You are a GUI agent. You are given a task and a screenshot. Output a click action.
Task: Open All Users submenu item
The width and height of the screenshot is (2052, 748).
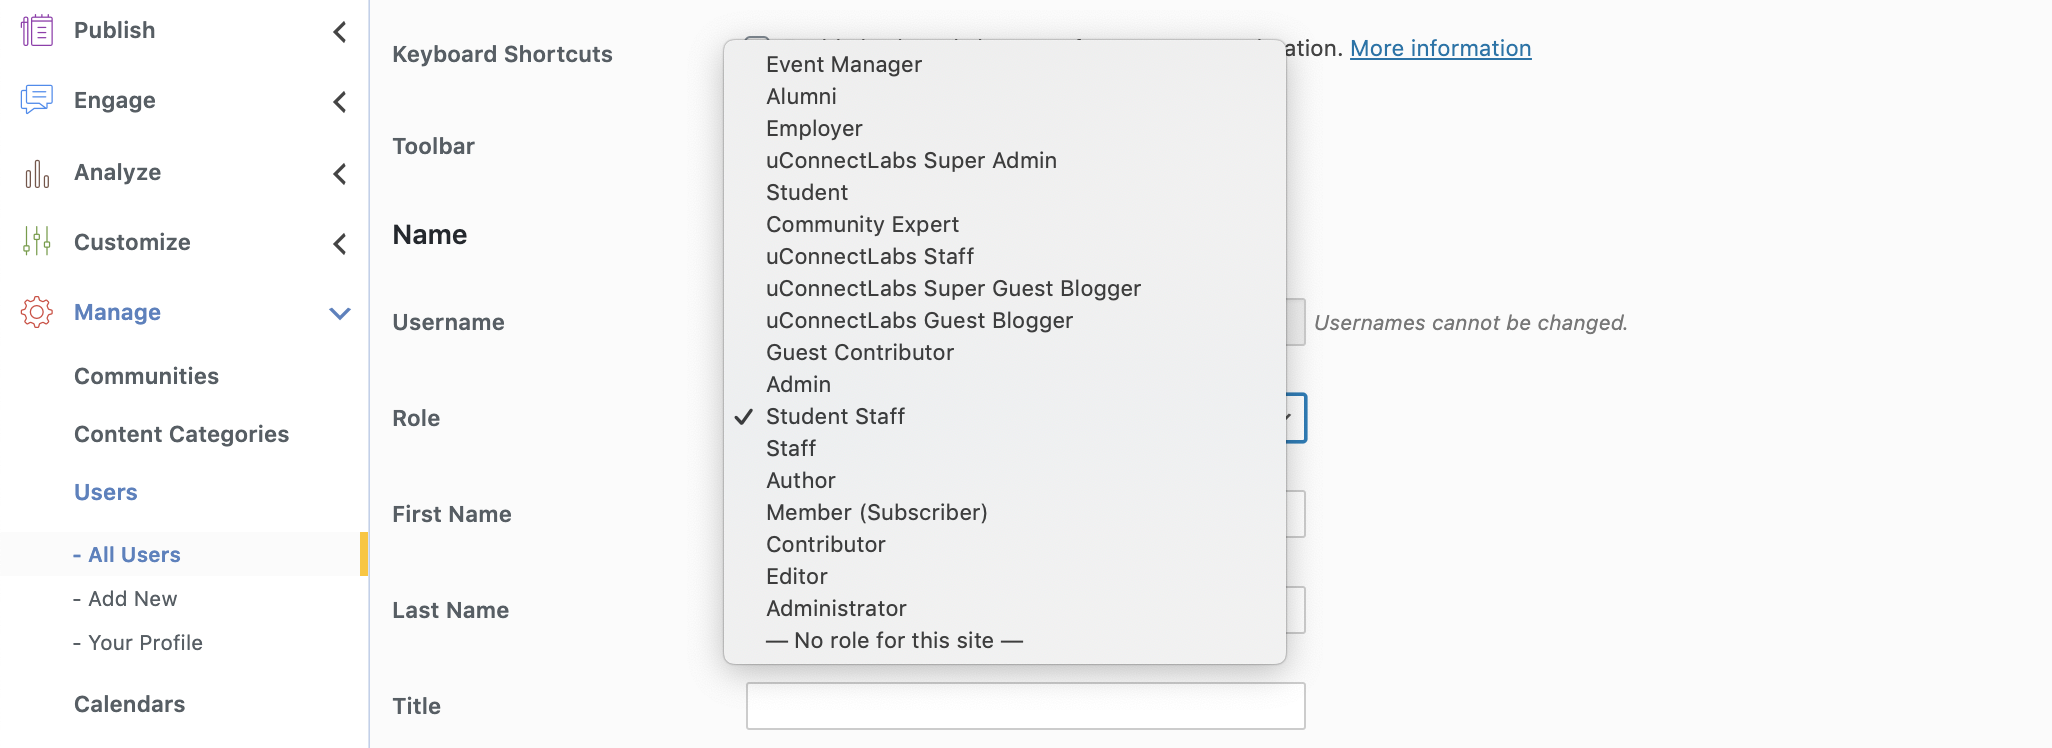[x=134, y=555]
